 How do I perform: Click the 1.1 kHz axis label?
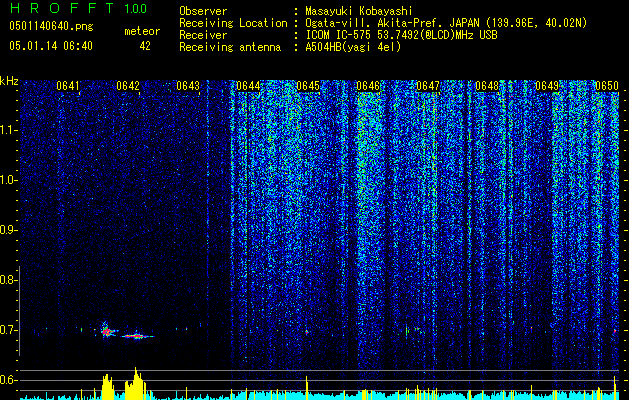pyautogui.click(x=6, y=130)
